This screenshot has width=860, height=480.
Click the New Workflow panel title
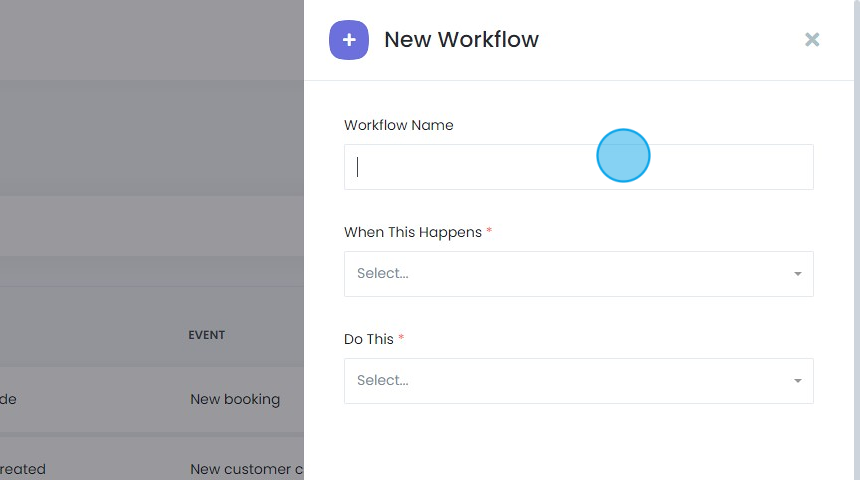pos(461,39)
